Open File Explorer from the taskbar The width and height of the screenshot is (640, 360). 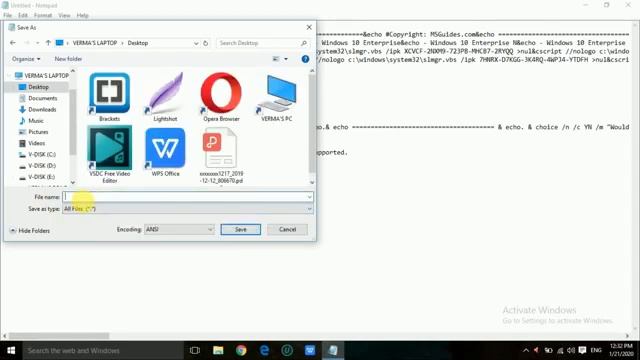[218, 351]
